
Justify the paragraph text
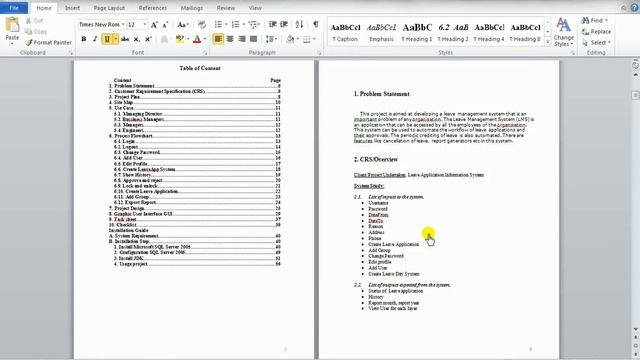tap(253, 39)
